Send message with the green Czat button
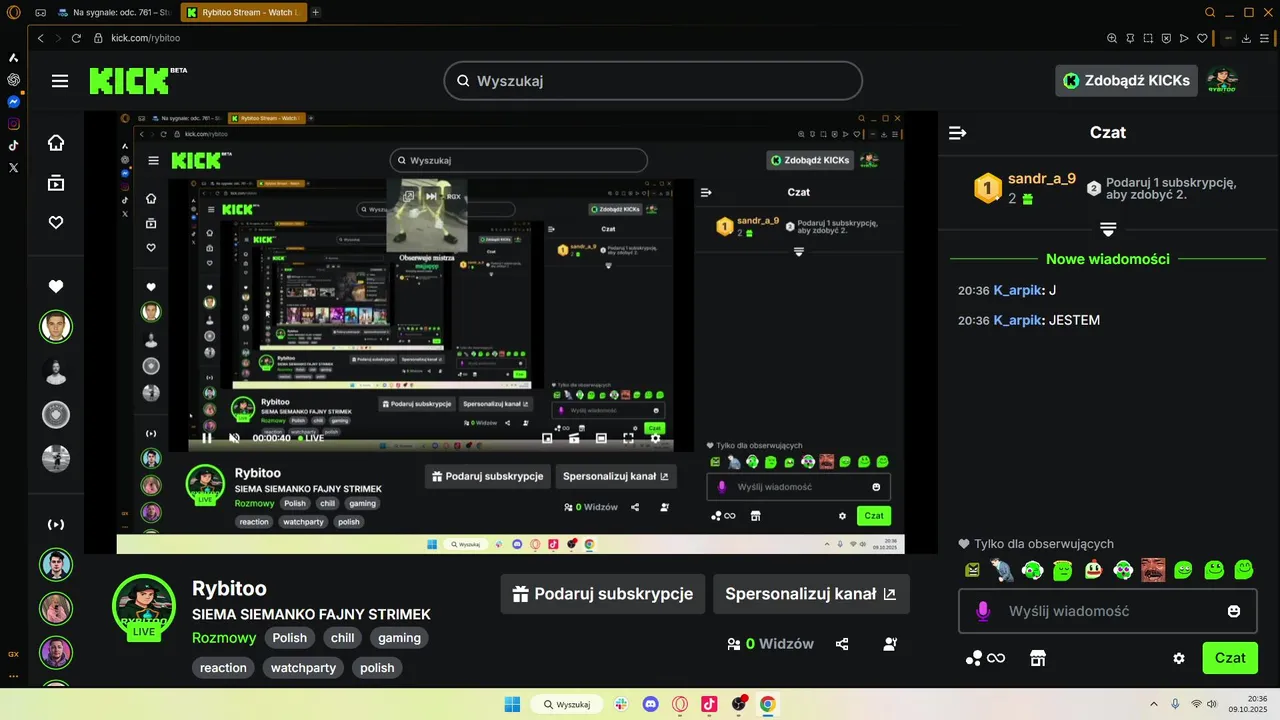 tap(1230, 658)
